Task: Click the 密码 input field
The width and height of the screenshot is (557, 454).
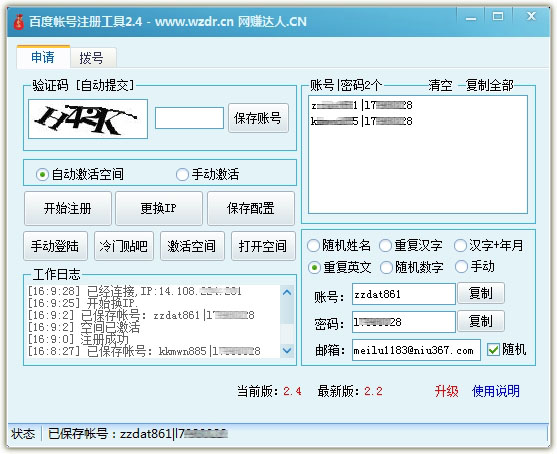Action: coord(404,322)
